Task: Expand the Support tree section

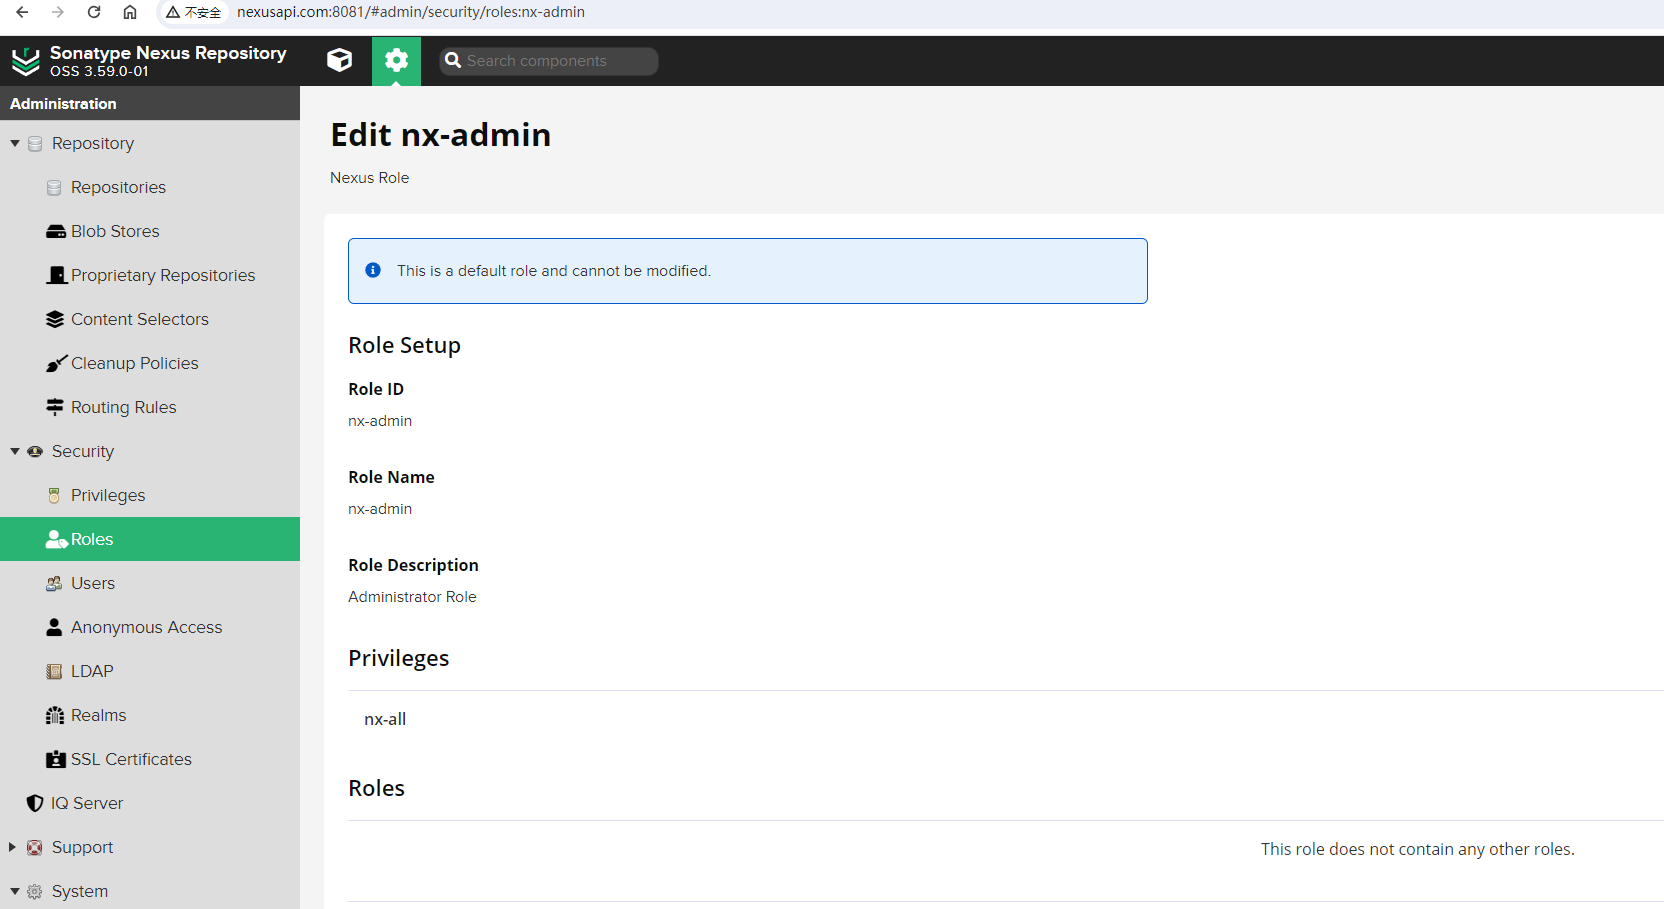Action: click(13, 847)
